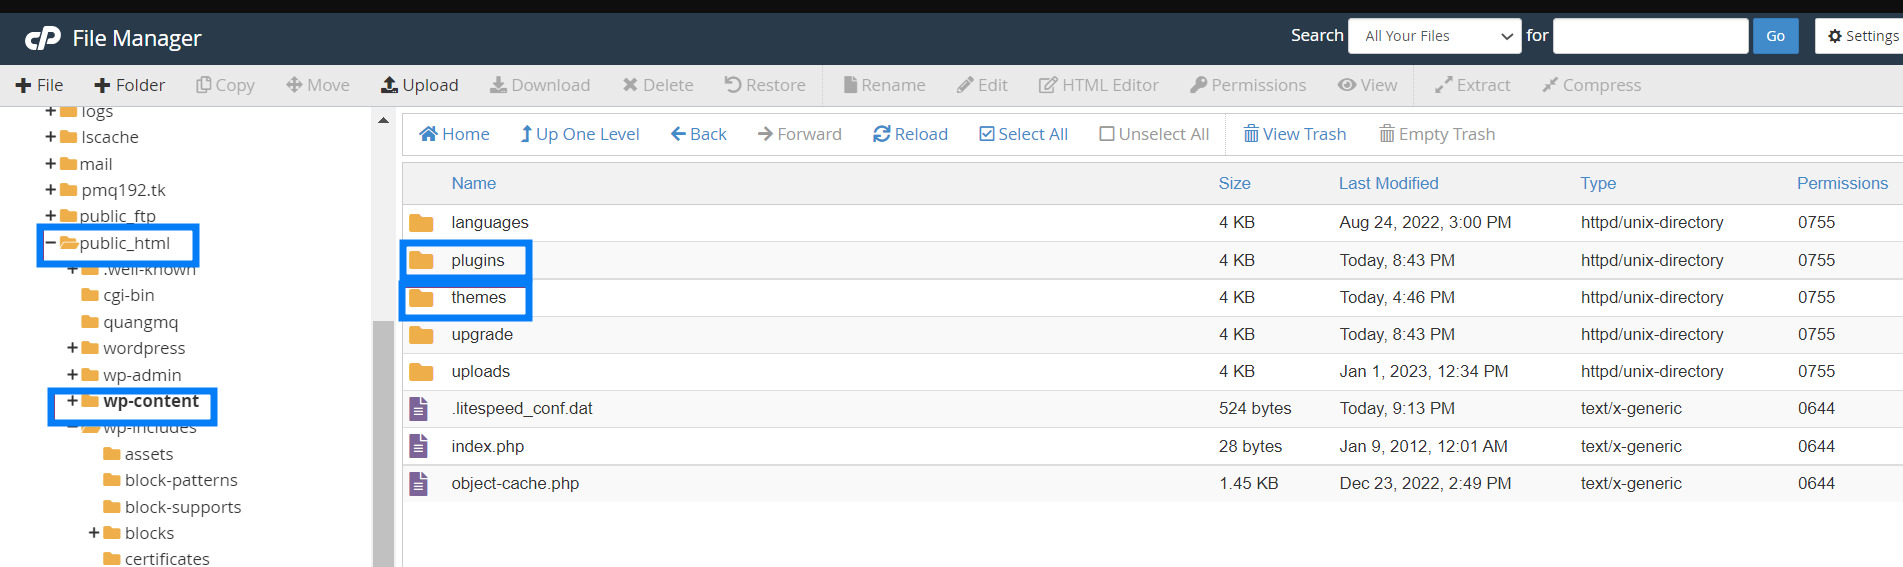Select the uploads folder icon

pyautogui.click(x=421, y=371)
